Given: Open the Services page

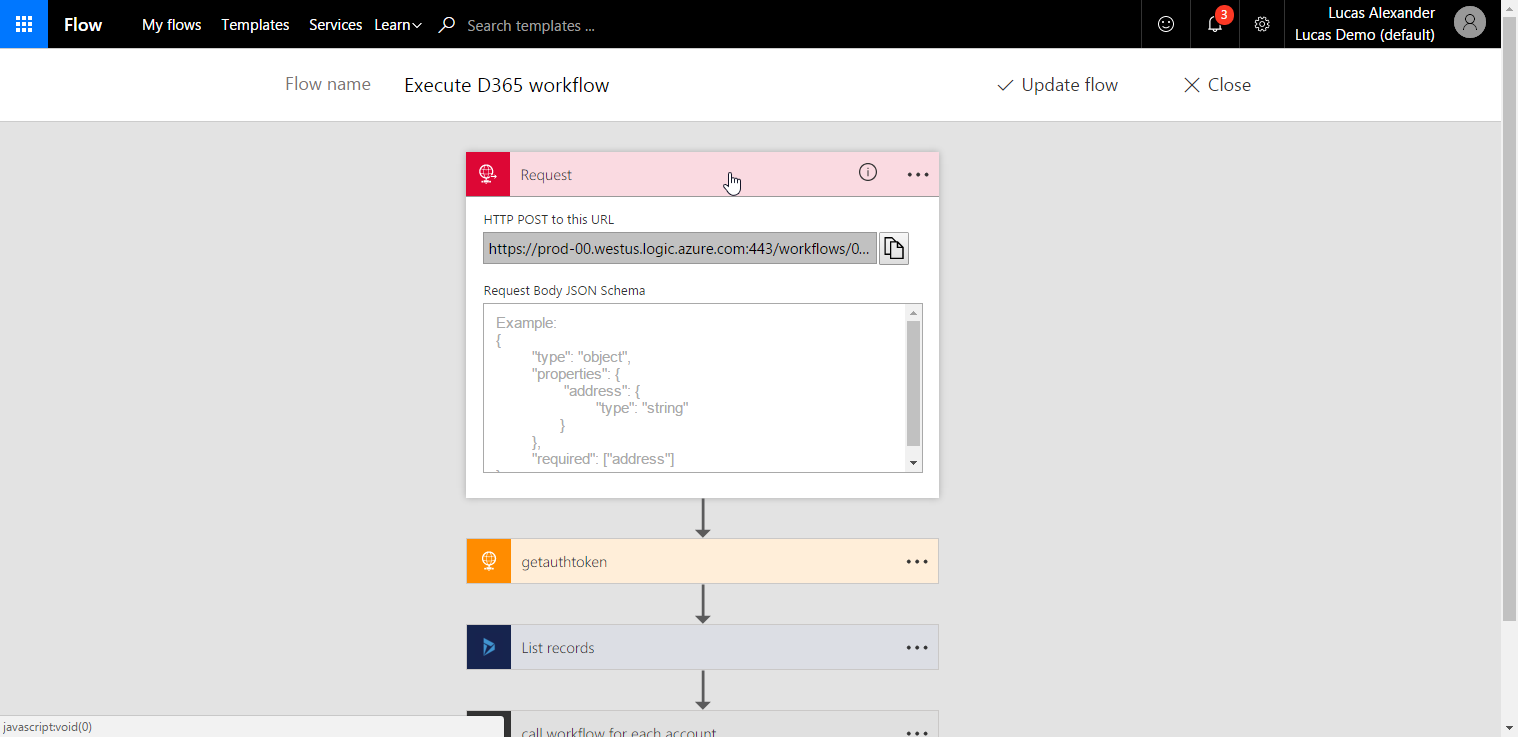Looking at the screenshot, I should 336,25.
